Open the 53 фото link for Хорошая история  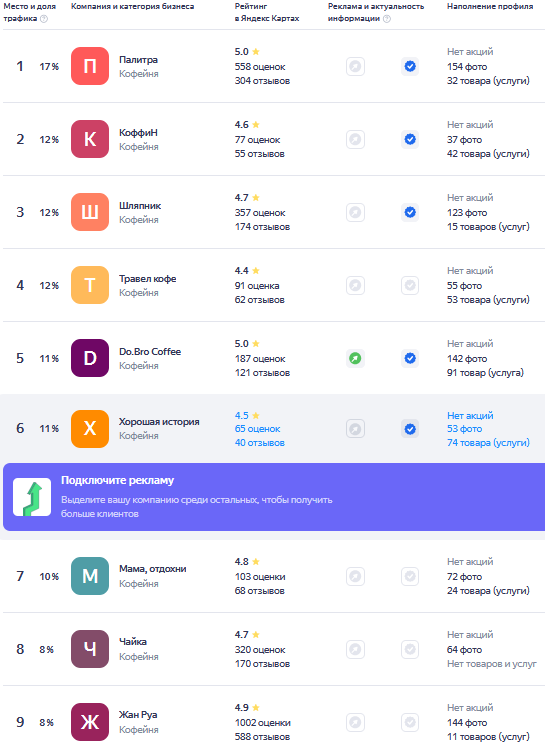tap(464, 429)
